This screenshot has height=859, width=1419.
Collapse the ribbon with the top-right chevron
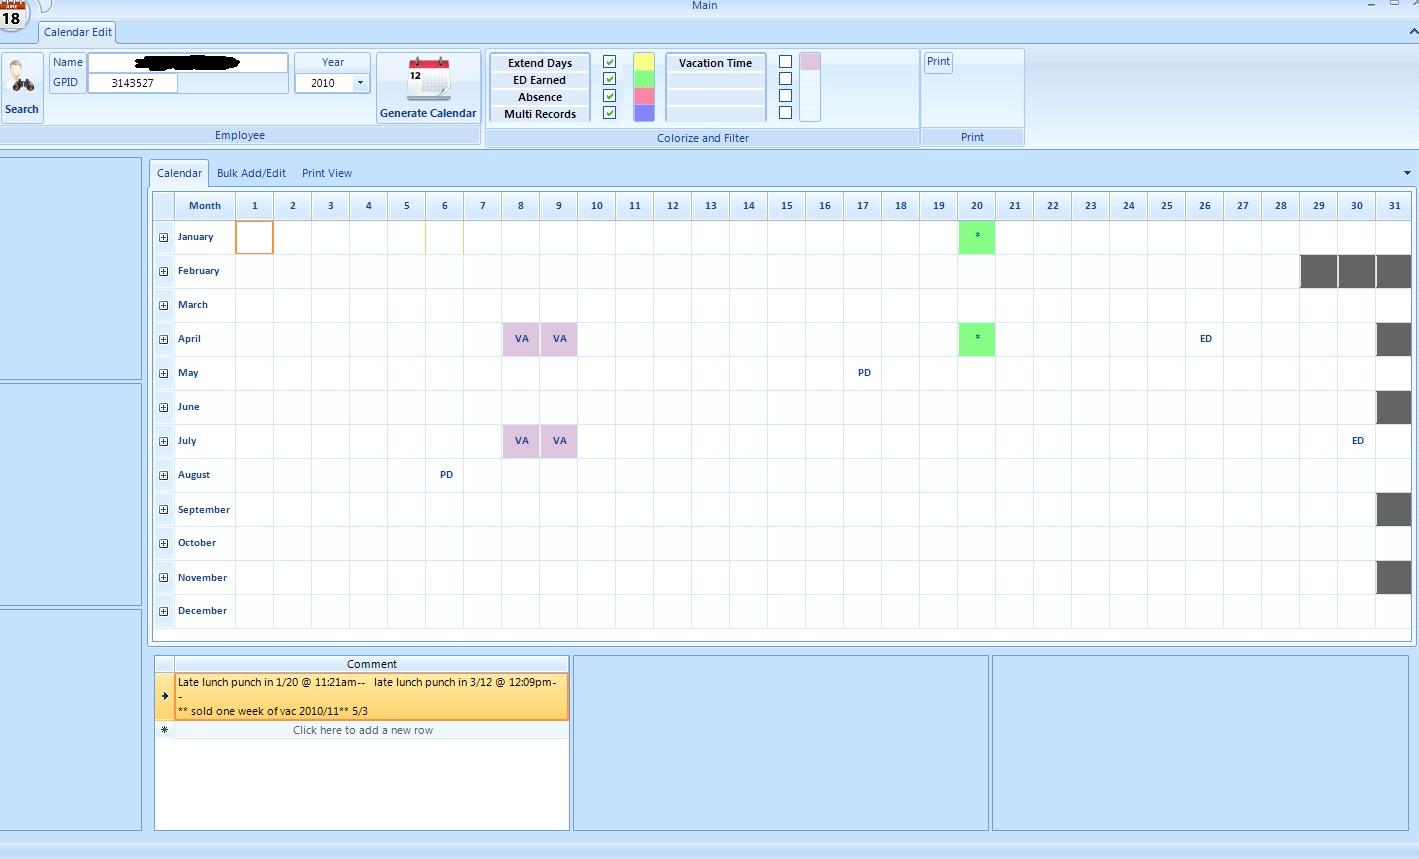tap(1413, 32)
